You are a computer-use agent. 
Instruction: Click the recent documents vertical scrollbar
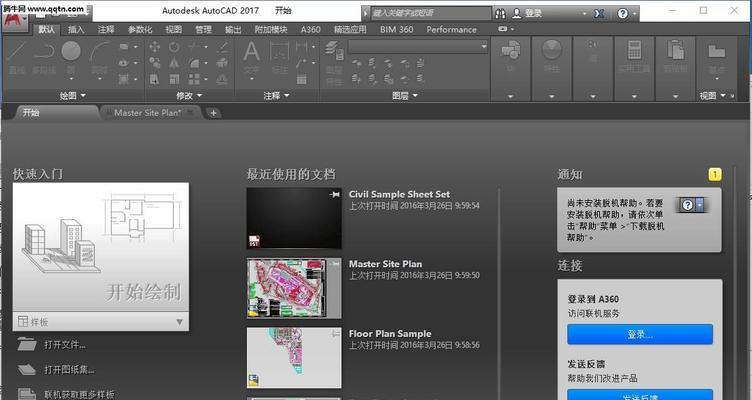[499, 293]
